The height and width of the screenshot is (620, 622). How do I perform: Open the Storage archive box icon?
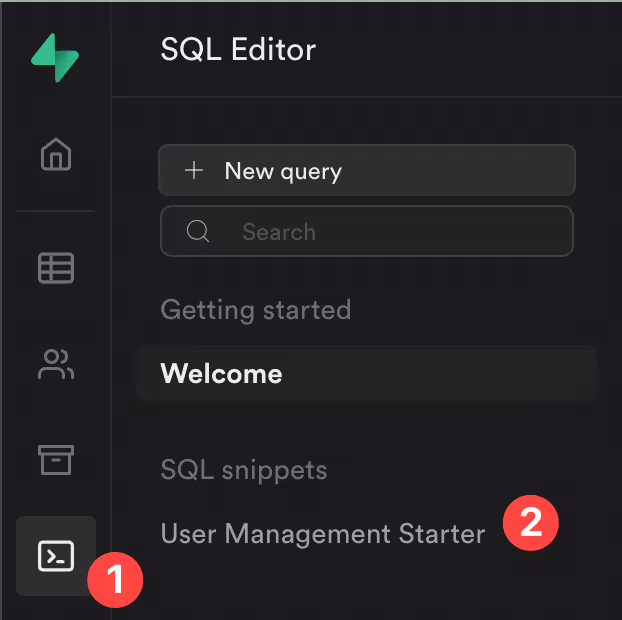pyautogui.click(x=56, y=460)
